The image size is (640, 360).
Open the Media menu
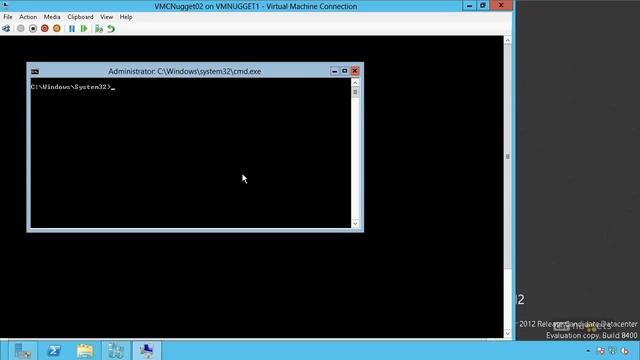click(52, 17)
